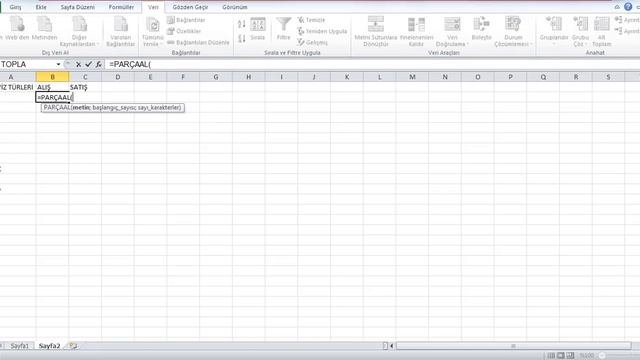
Task: Switch to the Giriş tab
Action: coord(15,7)
